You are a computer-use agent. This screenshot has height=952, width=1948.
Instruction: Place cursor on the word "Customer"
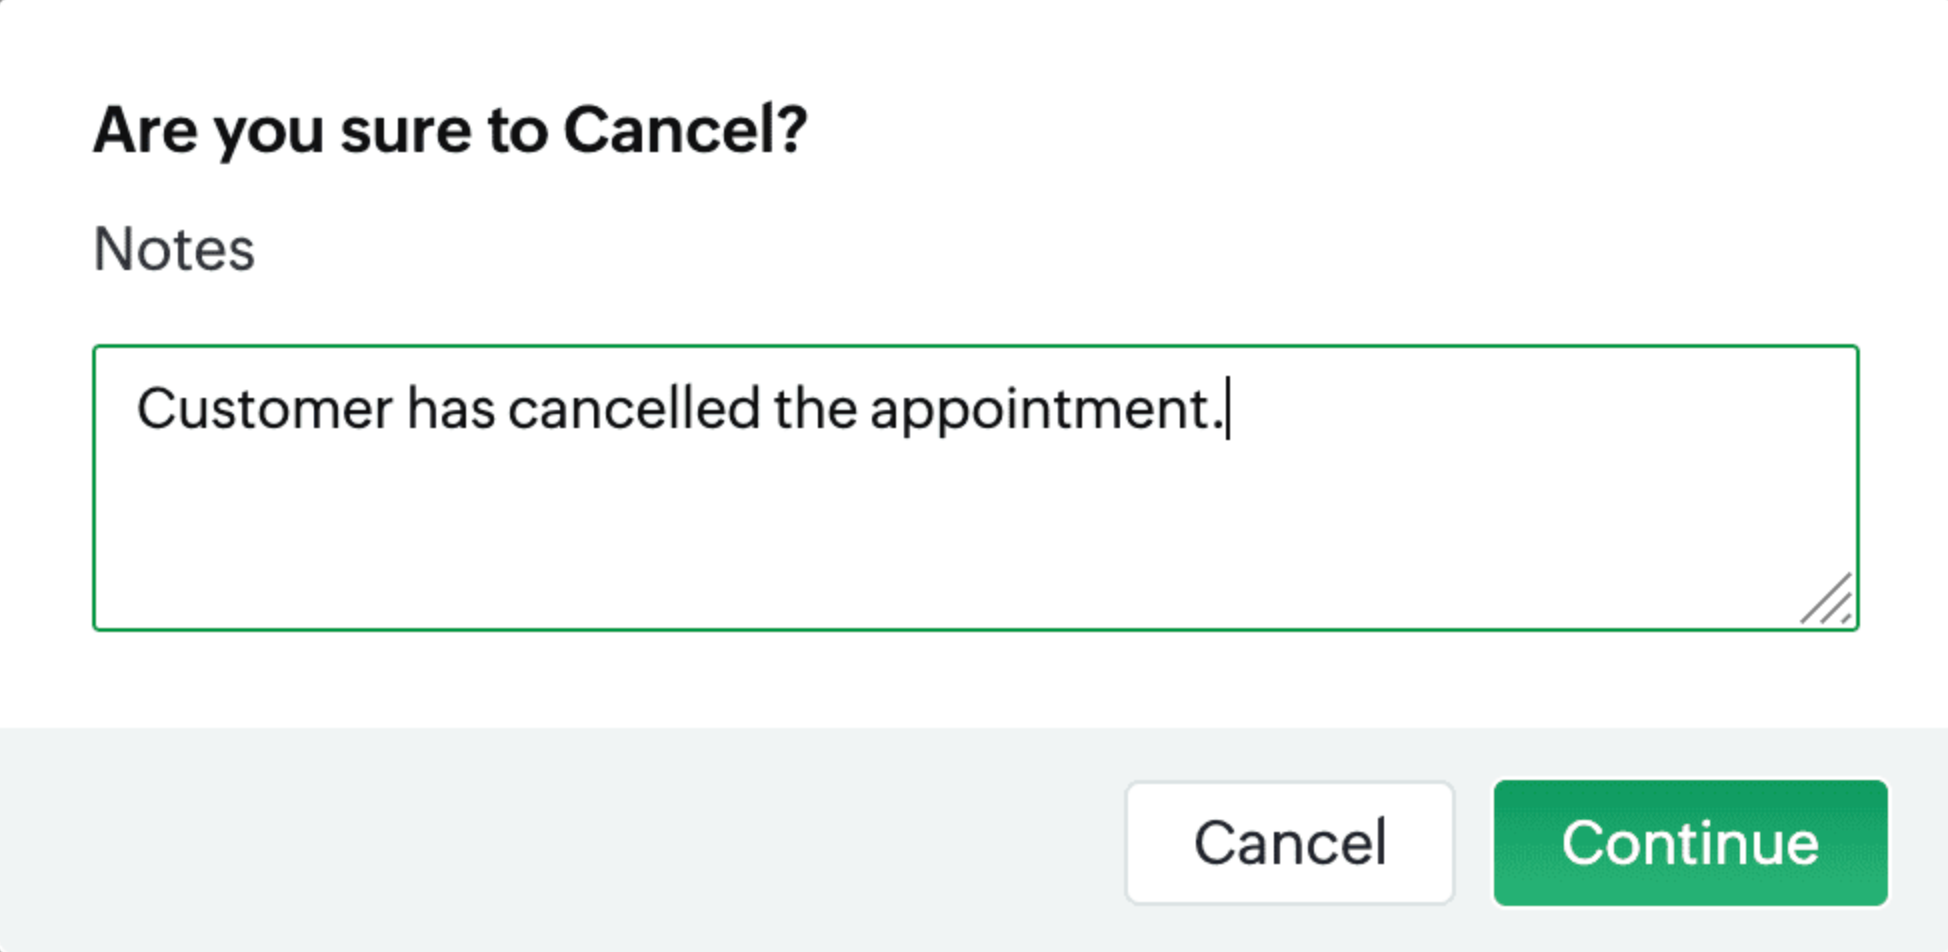pyautogui.click(x=265, y=409)
